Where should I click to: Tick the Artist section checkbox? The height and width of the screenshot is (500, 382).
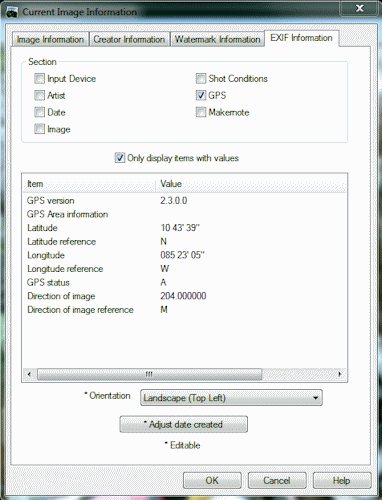(39, 95)
